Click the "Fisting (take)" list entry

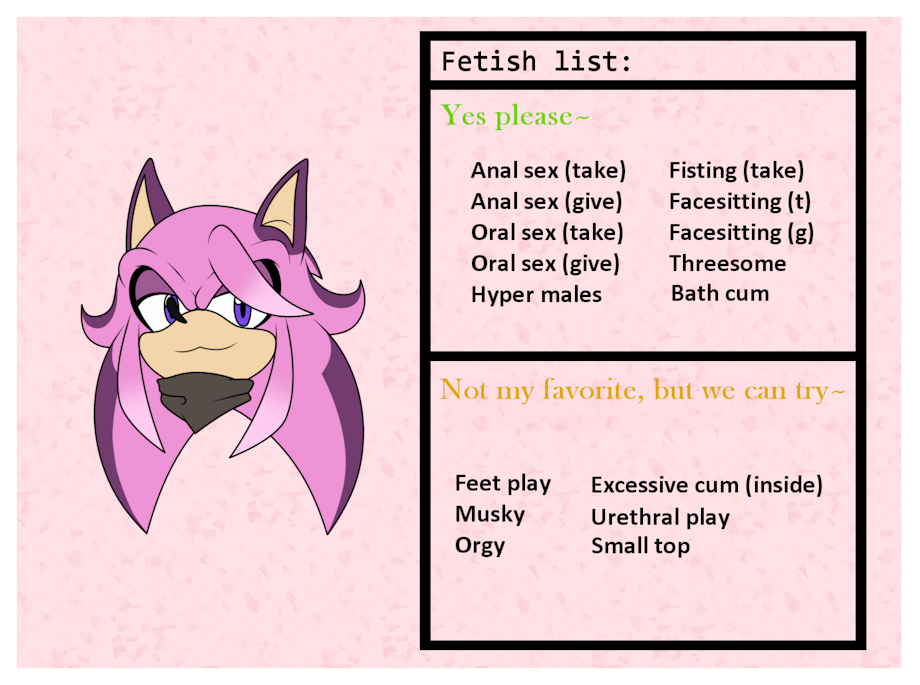coord(736,171)
